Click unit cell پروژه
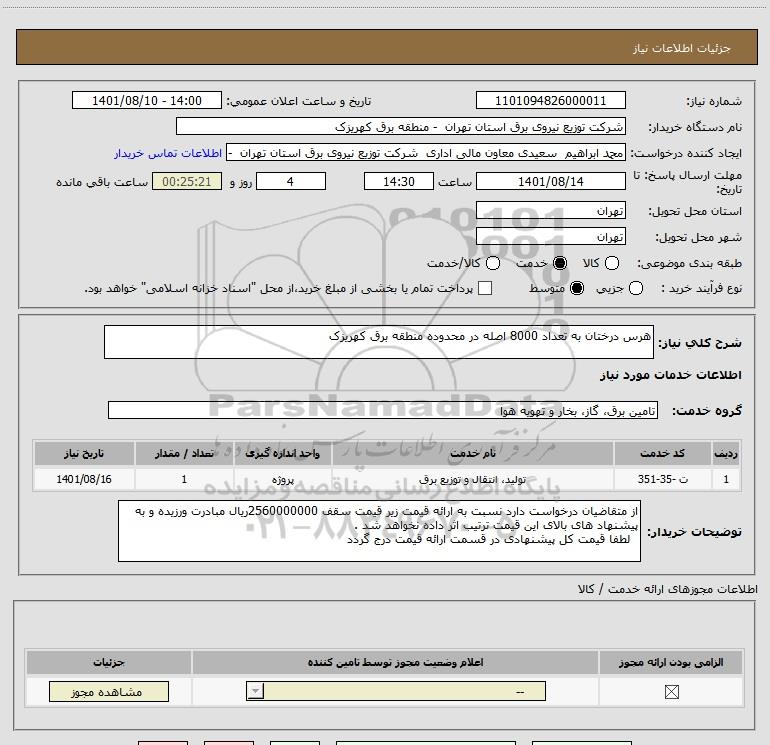770x745 pixels. click(x=283, y=479)
